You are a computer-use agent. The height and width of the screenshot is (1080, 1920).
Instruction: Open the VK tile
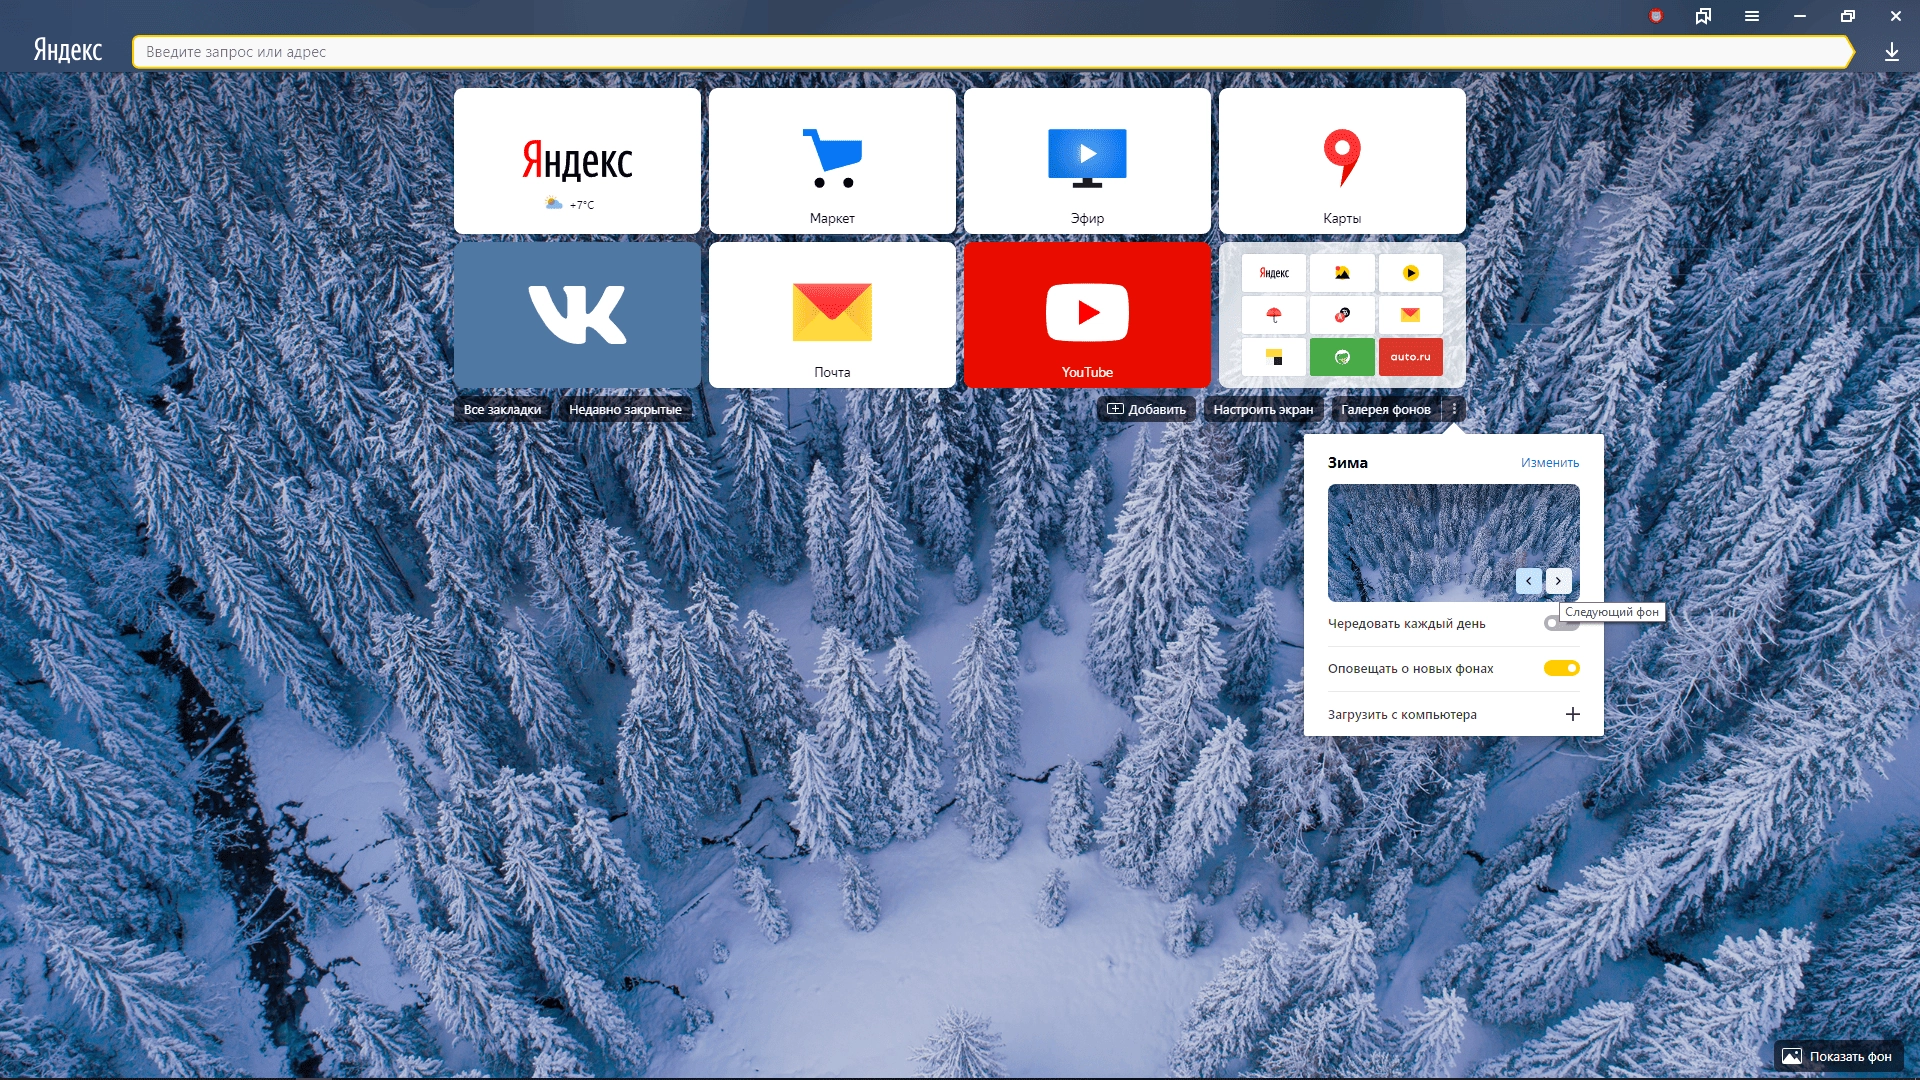(577, 315)
